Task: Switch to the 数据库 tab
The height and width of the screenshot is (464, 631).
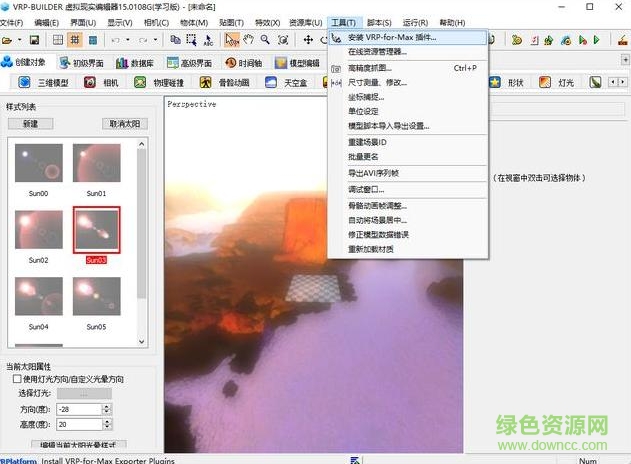Action: pos(135,63)
